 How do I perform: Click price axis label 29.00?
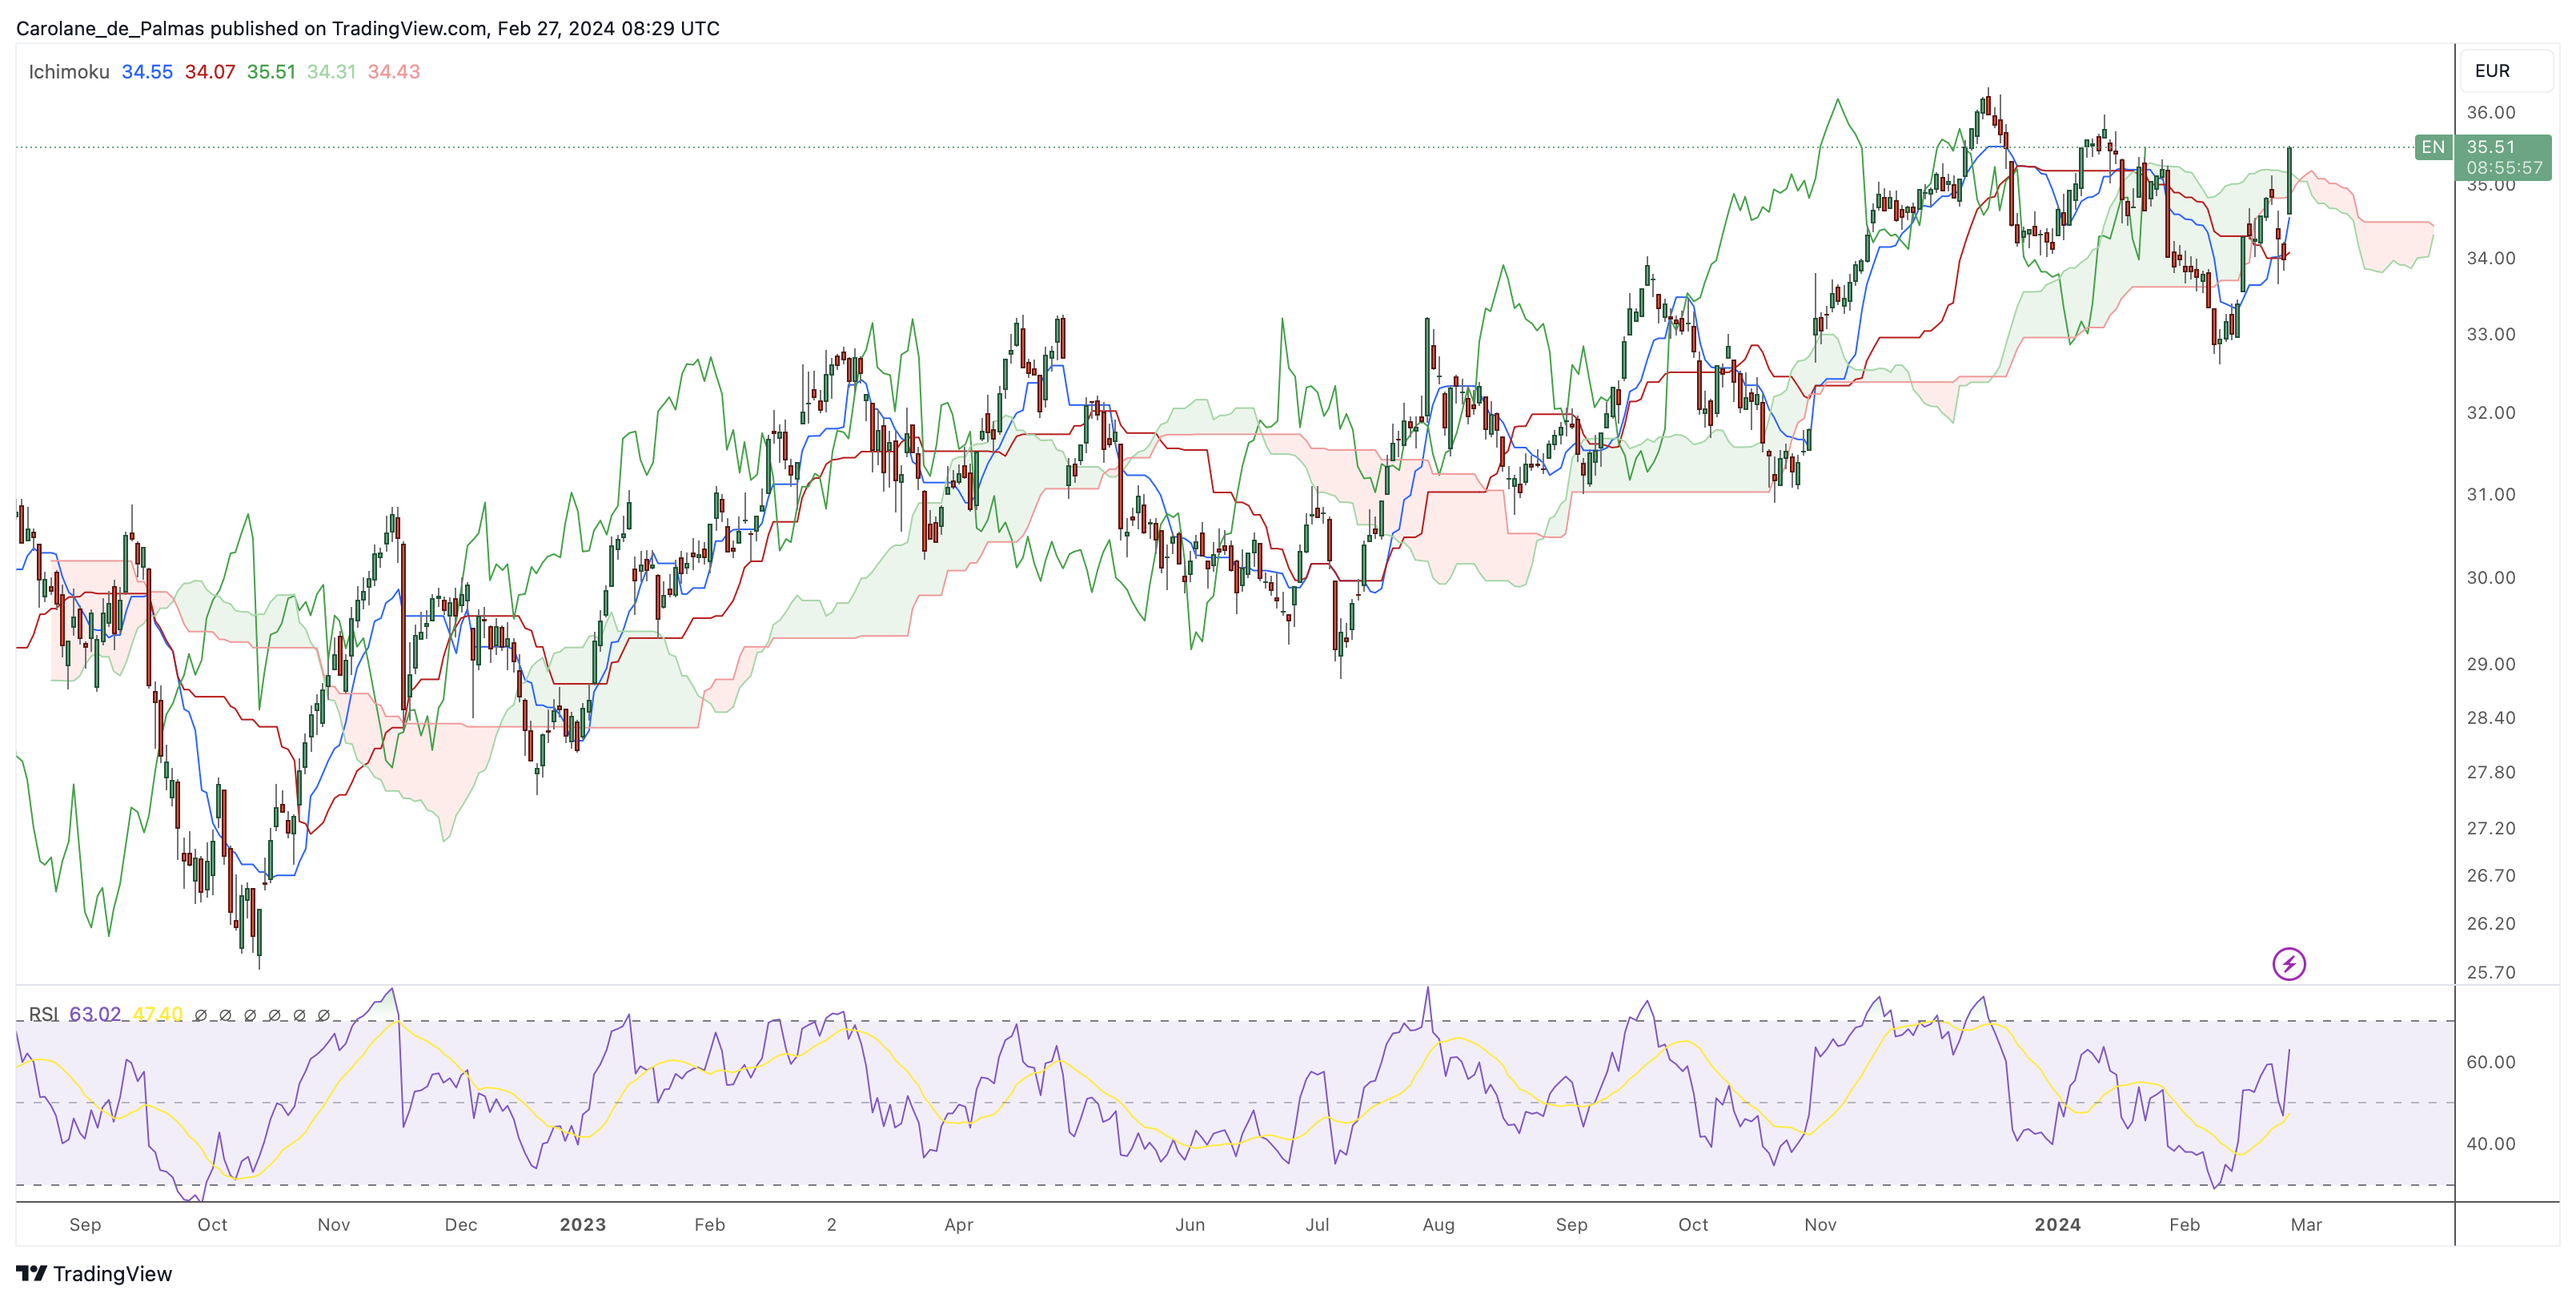coord(2490,664)
